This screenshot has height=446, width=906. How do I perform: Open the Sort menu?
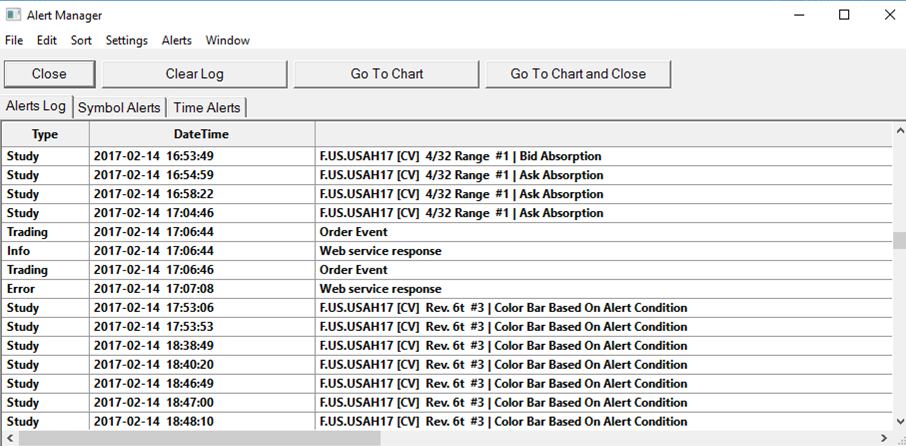tap(81, 41)
